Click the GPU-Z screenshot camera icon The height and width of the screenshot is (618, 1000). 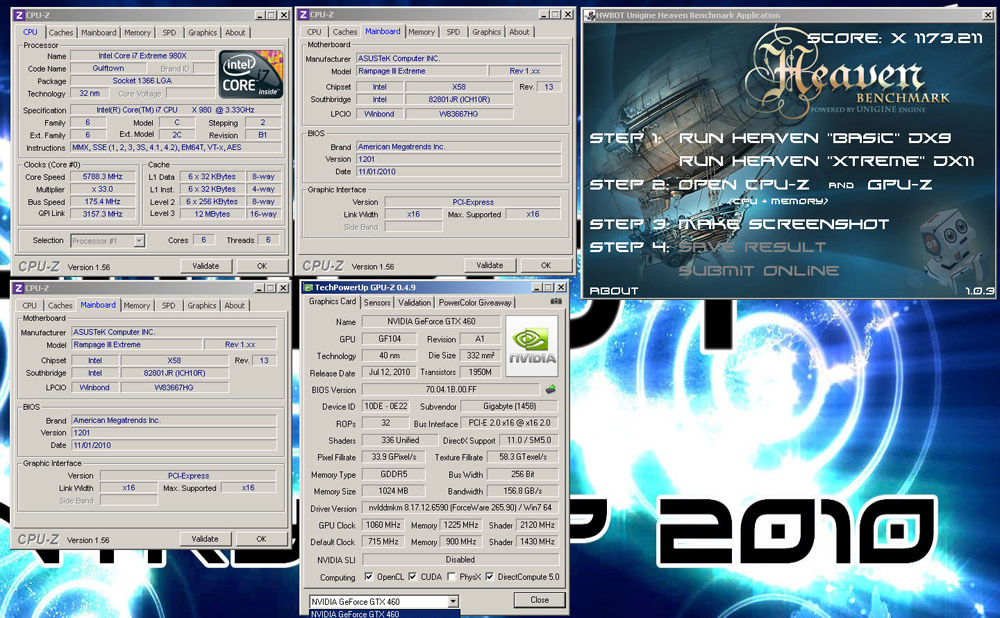click(x=556, y=301)
